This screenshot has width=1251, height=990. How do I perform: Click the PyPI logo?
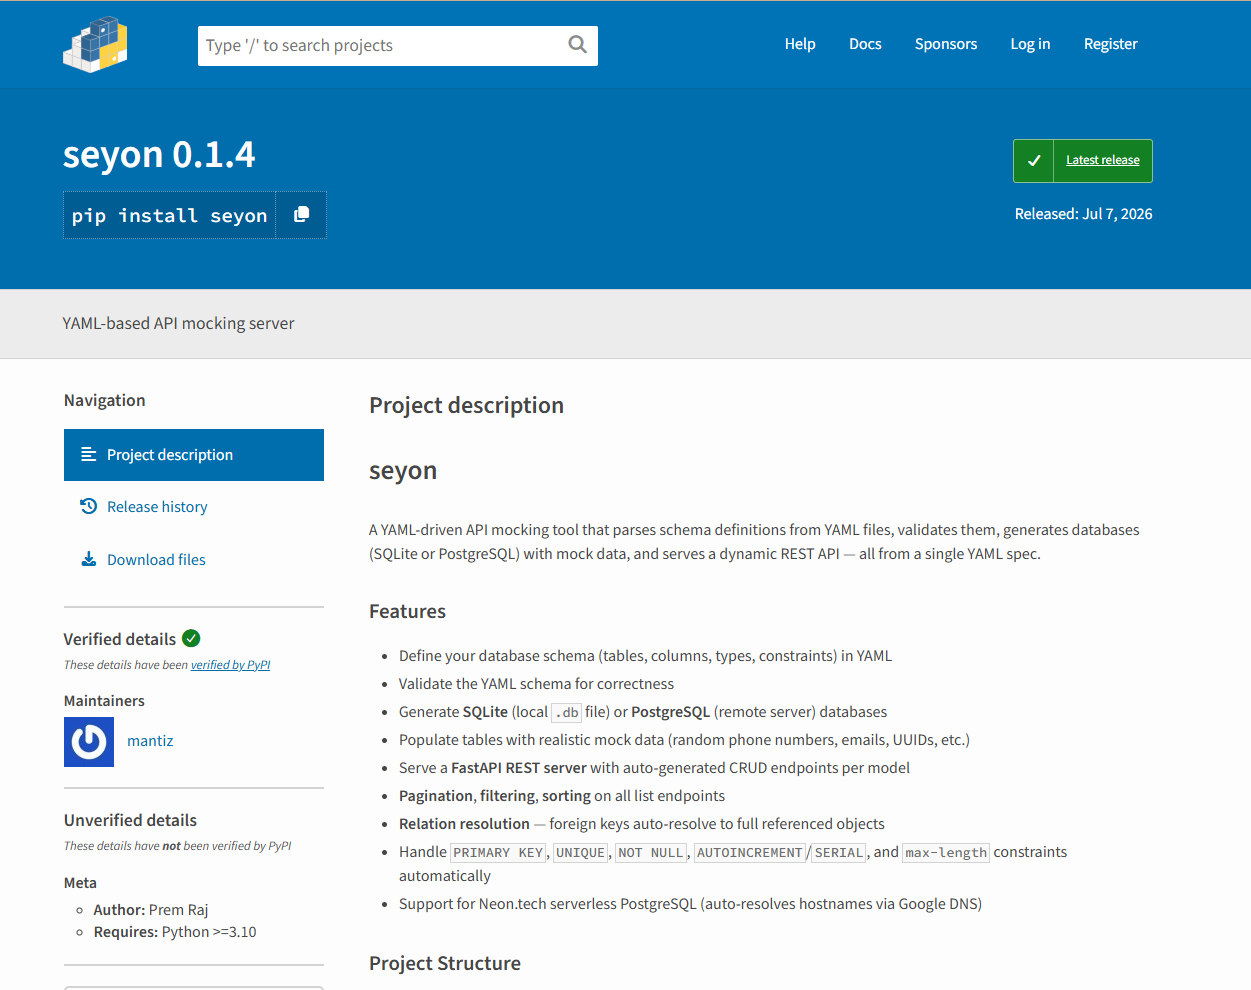pos(95,44)
